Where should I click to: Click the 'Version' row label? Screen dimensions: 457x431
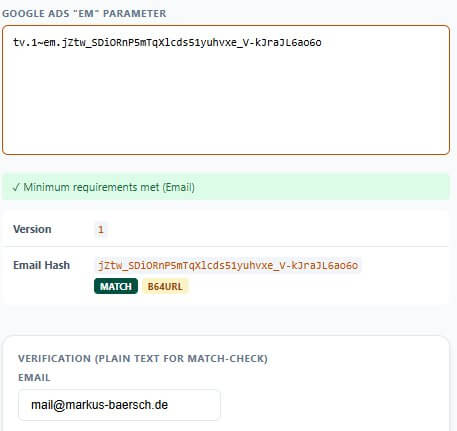click(x=32, y=229)
